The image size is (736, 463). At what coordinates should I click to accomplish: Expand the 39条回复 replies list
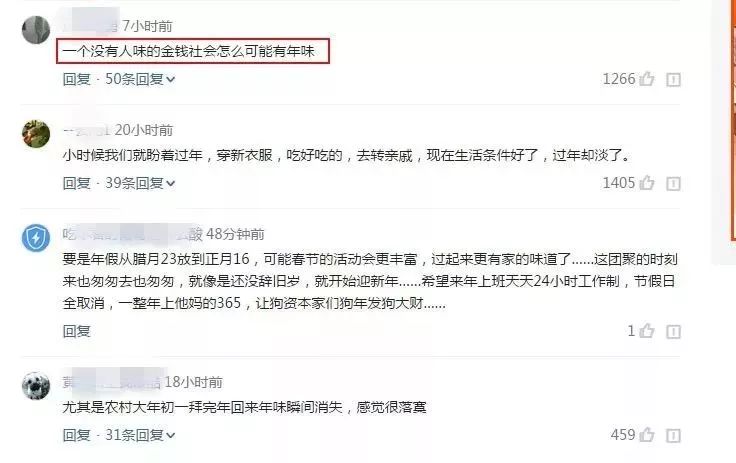(140, 183)
